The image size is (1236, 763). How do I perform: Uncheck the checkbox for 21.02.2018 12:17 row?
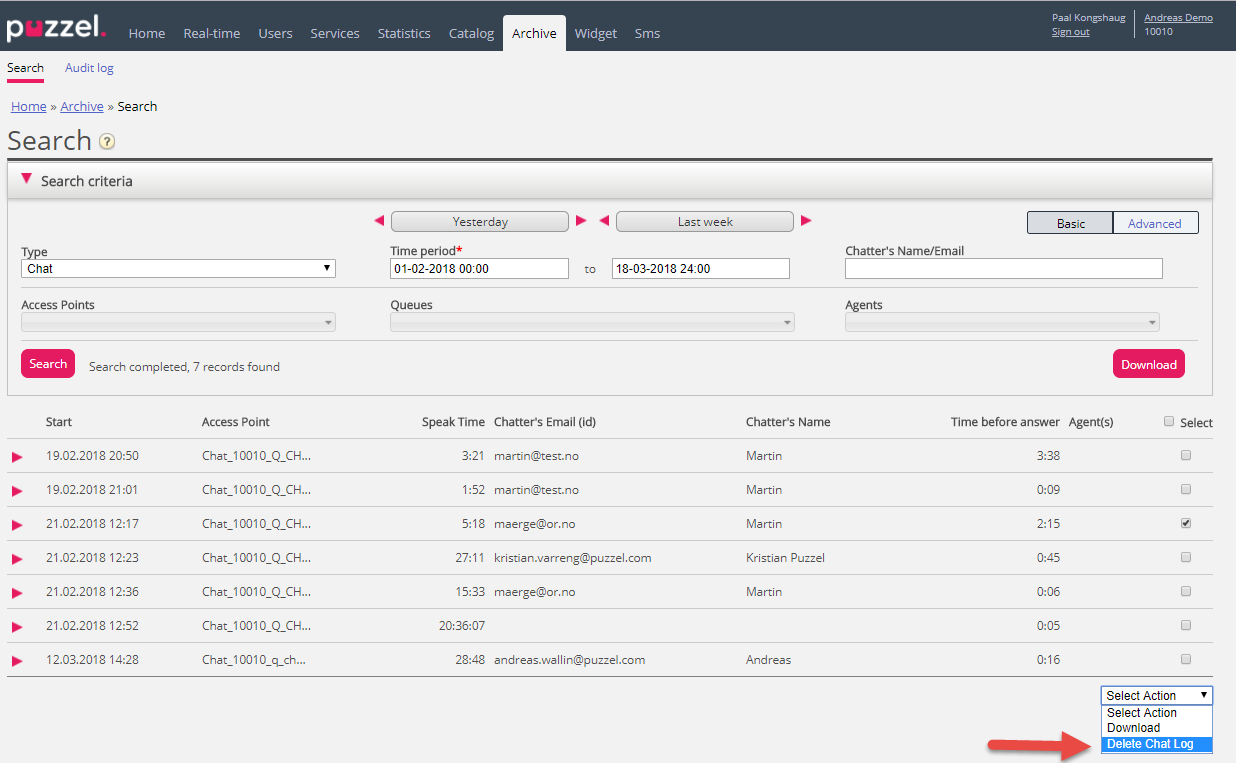coord(1186,523)
